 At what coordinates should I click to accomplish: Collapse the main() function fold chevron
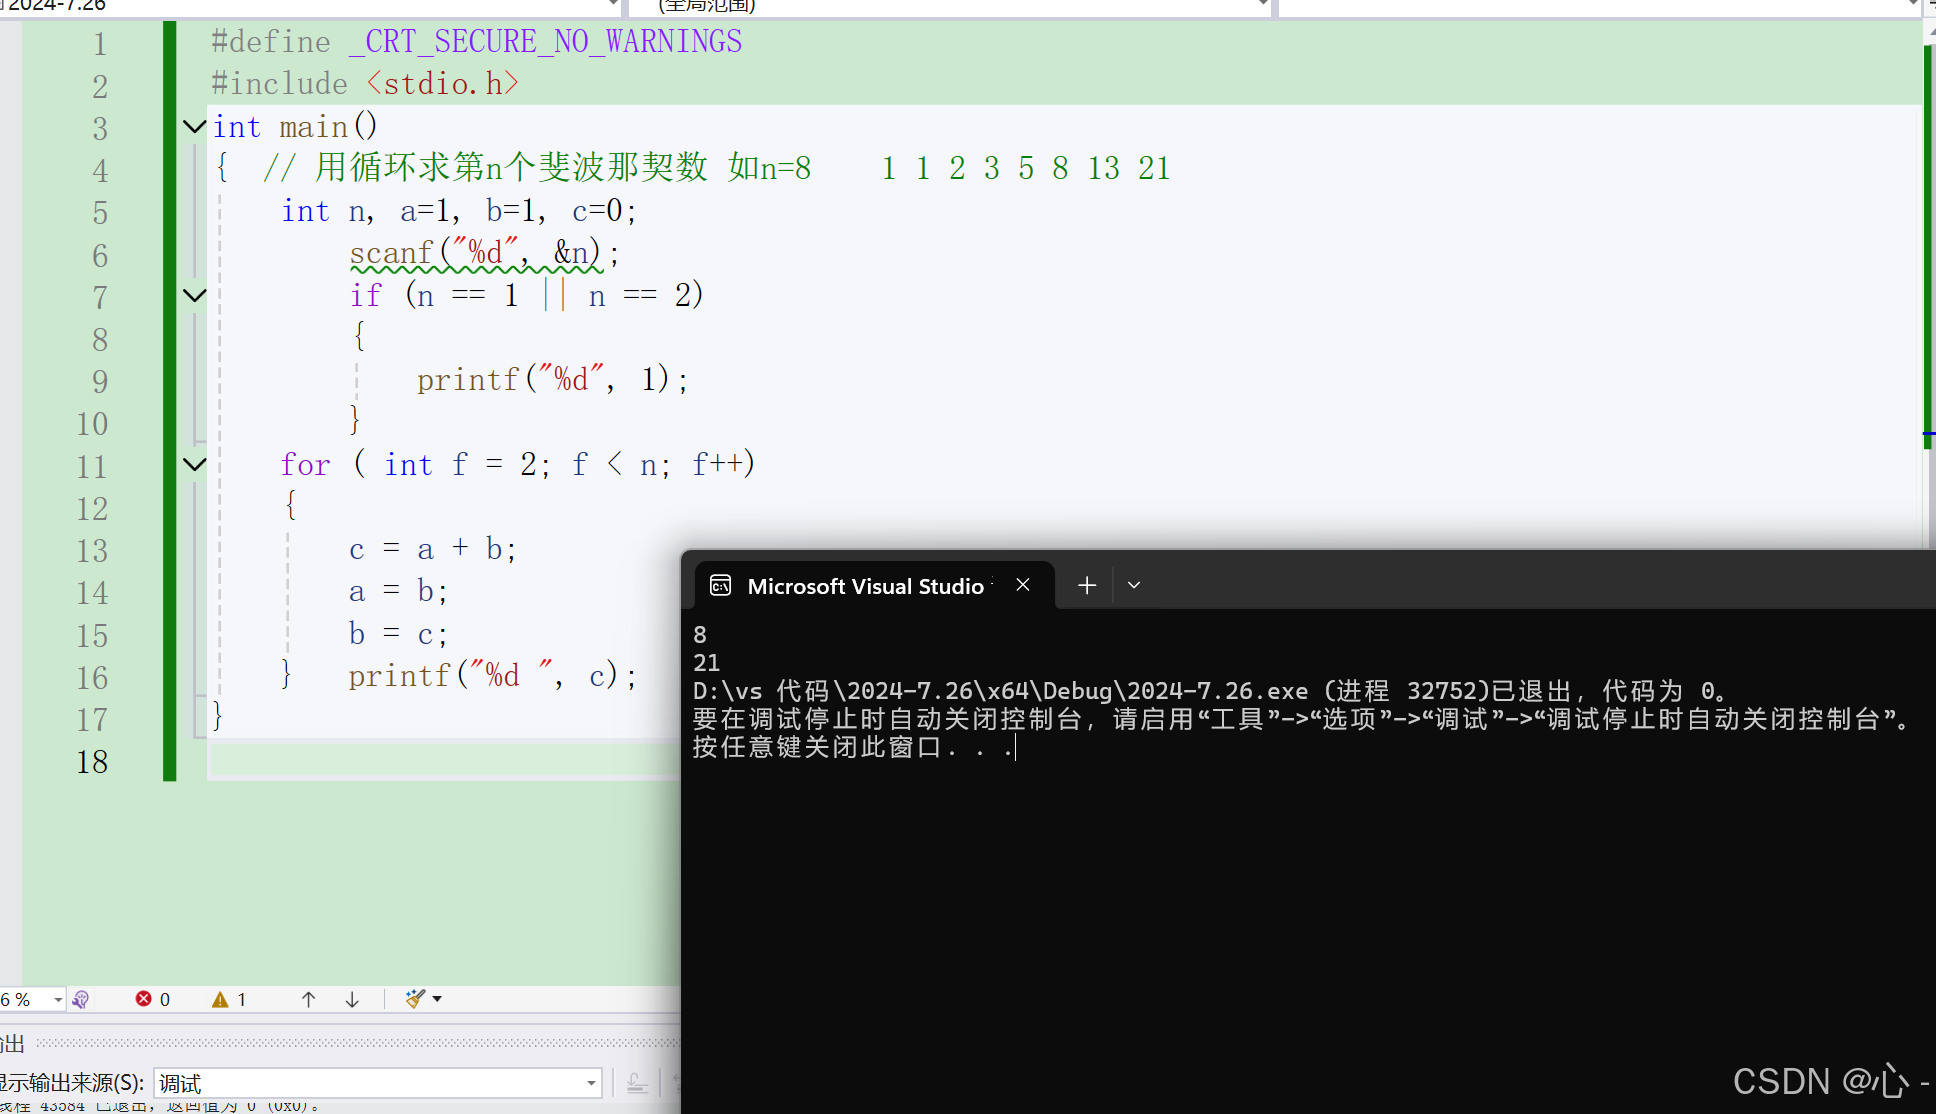coord(195,127)
